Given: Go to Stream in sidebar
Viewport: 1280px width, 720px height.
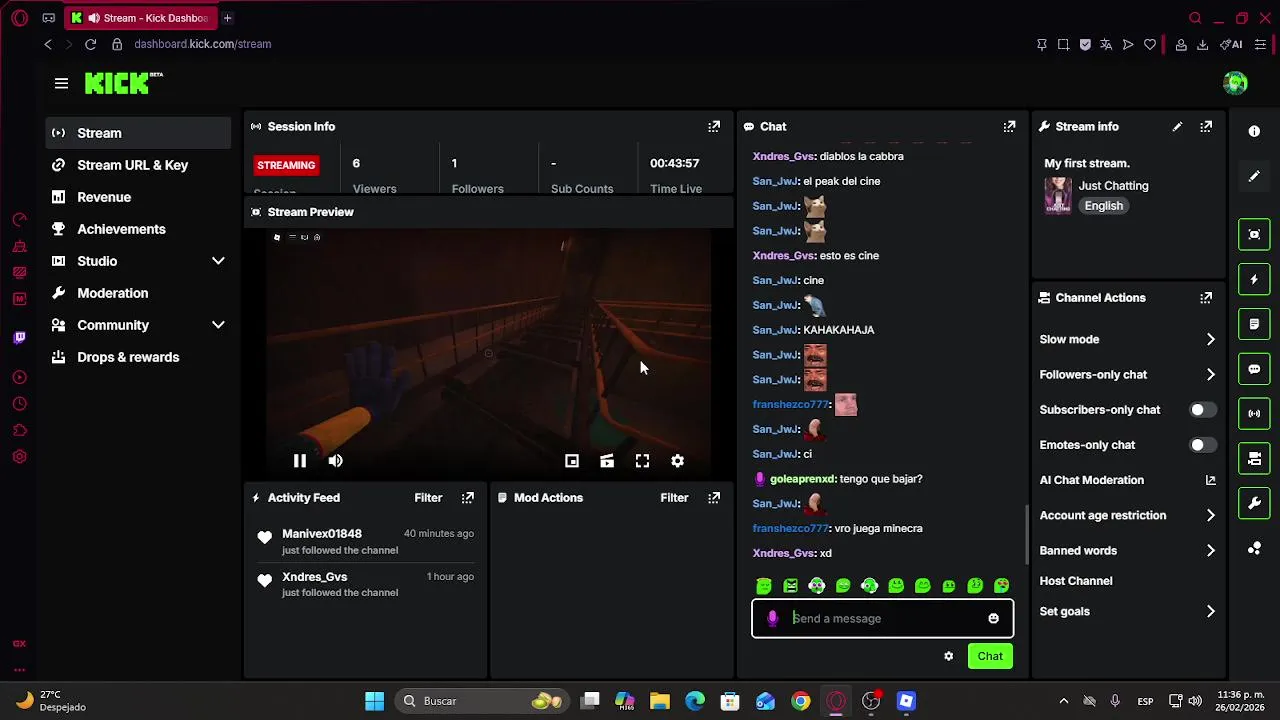Looking at the screenshot, I should [x=138, y=133].
